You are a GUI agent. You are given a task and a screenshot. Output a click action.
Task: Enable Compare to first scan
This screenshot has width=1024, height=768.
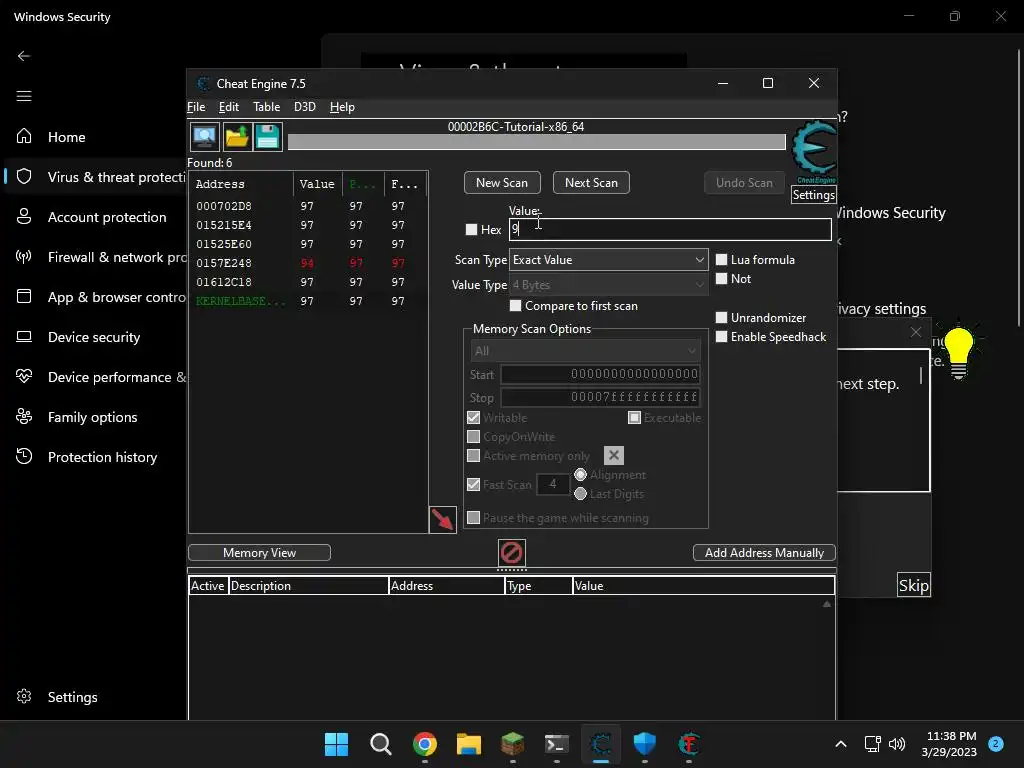click(x=515, y=306)
